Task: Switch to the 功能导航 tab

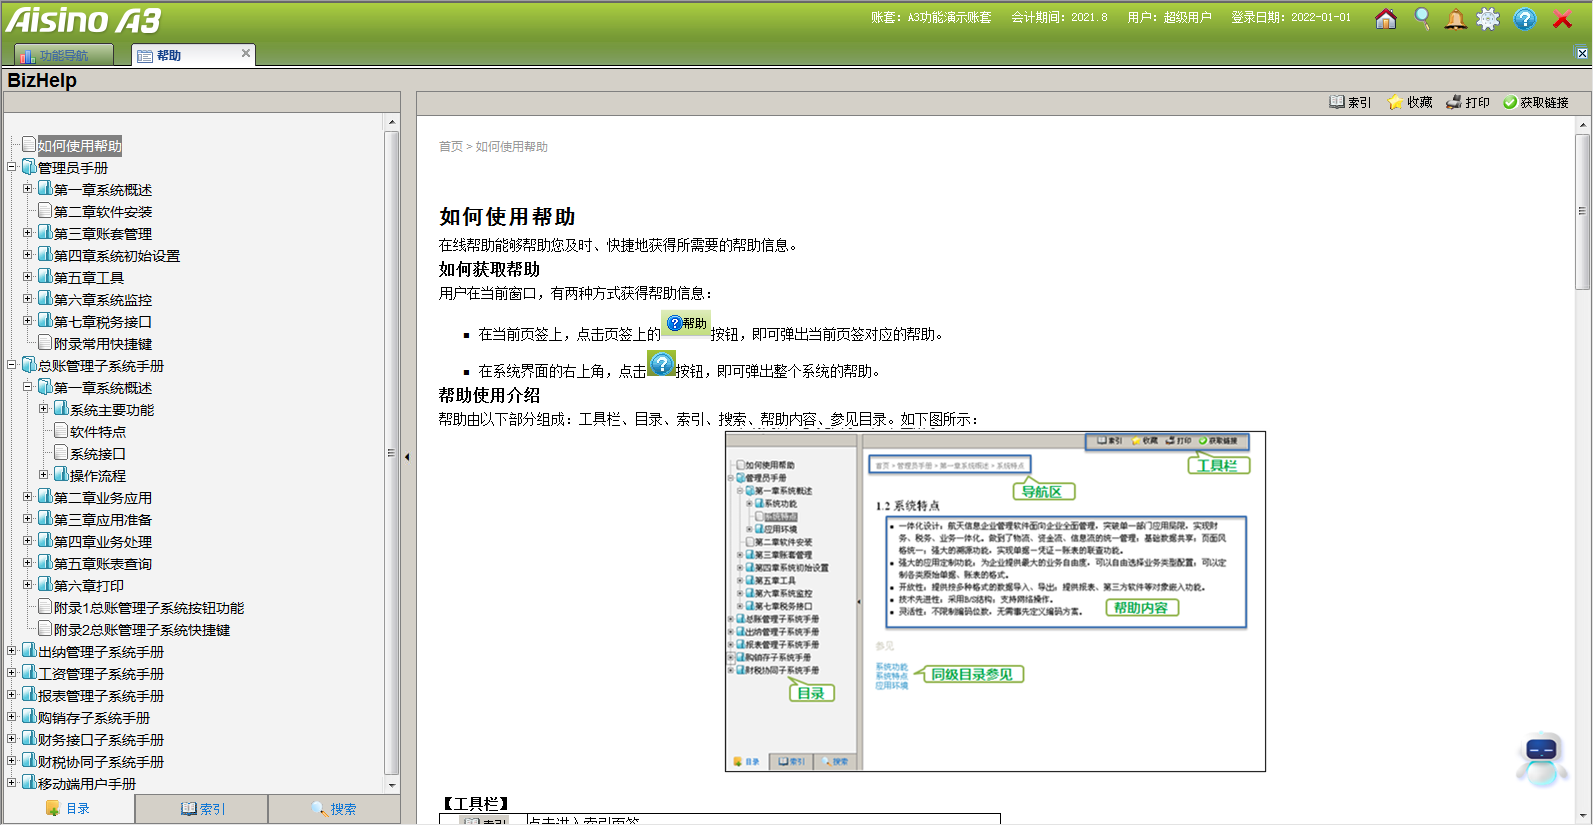Action: [63, 56]
